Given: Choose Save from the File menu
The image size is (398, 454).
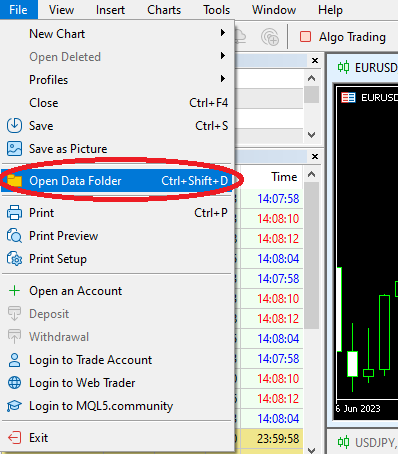Looking at the screenshot, I should pos(117,126).
